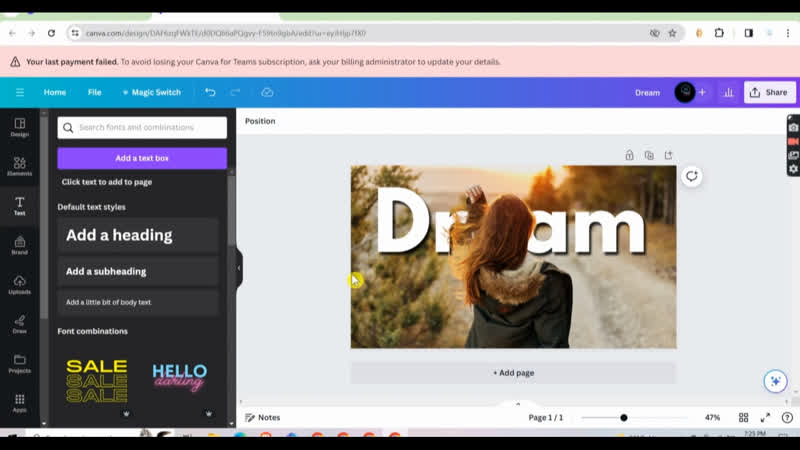Open Magic Switch menu

click(x=152, y=92)
